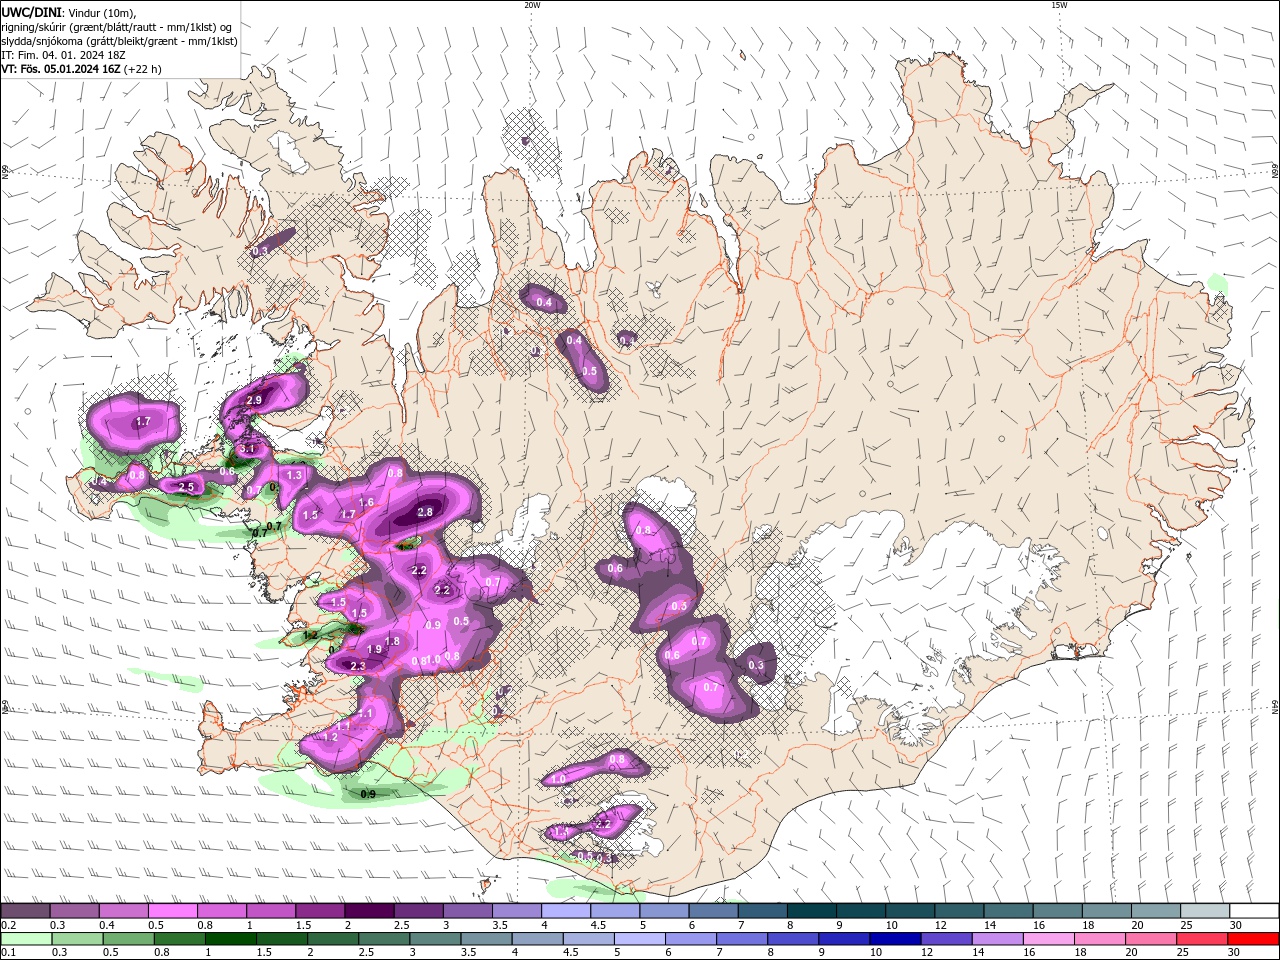
Task: Pick the bright red rain swatch between 25 and 30
Action: pos(1202,939)
